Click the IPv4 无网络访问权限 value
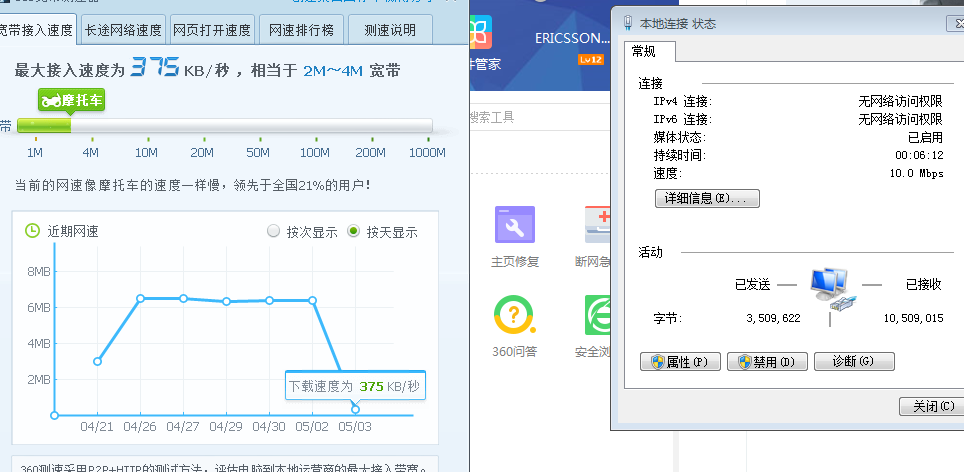The image size is (964, 472). click(x=900, y=101)
